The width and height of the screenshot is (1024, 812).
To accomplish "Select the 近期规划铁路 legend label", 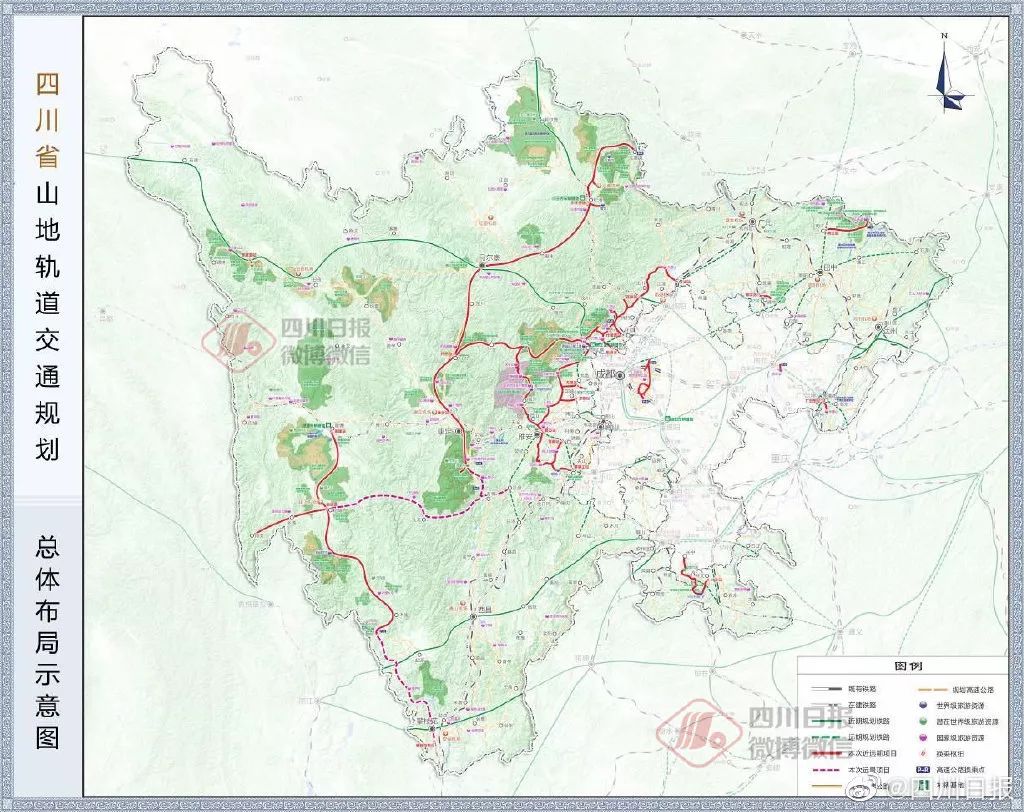I will click(x=868, y=721).
